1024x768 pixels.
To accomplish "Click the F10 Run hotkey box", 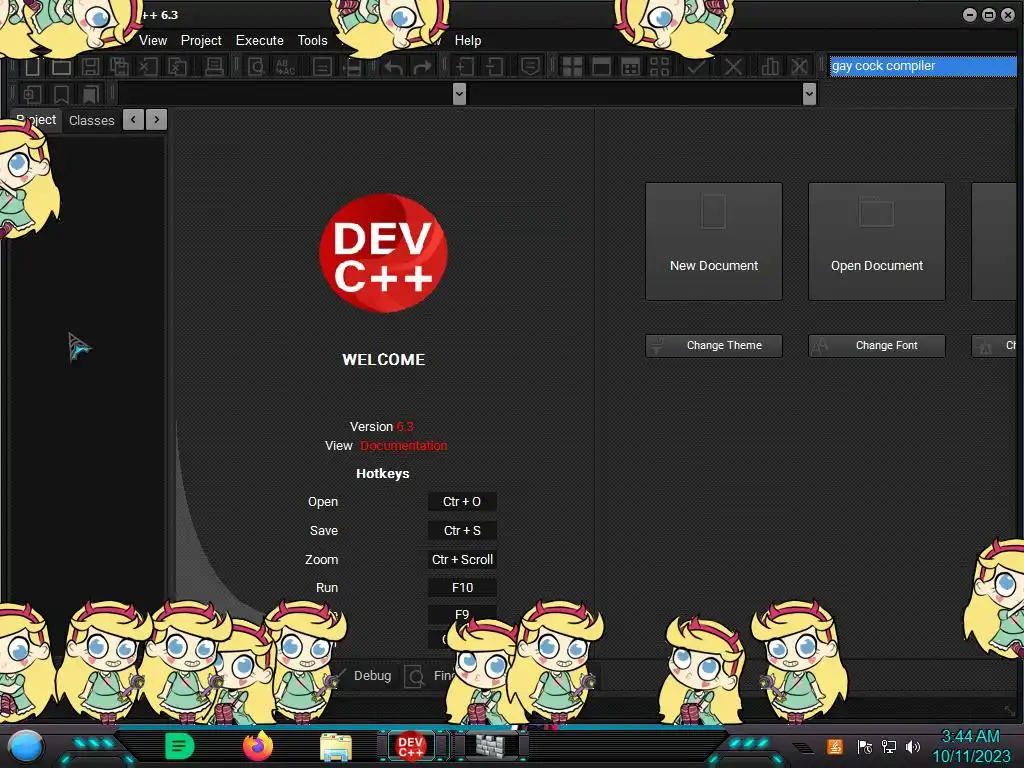I will pos(462,587).
